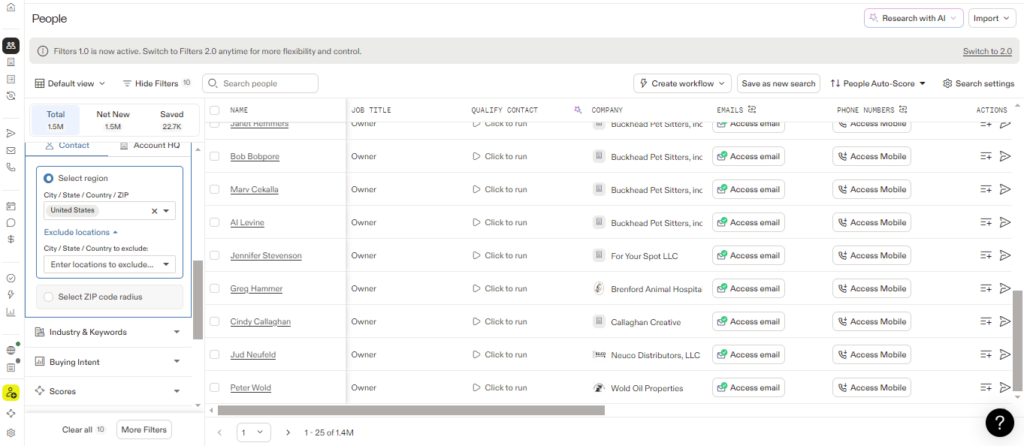Expand the Industry & Keywords filter
1024x446 pixels.
tap(108, 332)
